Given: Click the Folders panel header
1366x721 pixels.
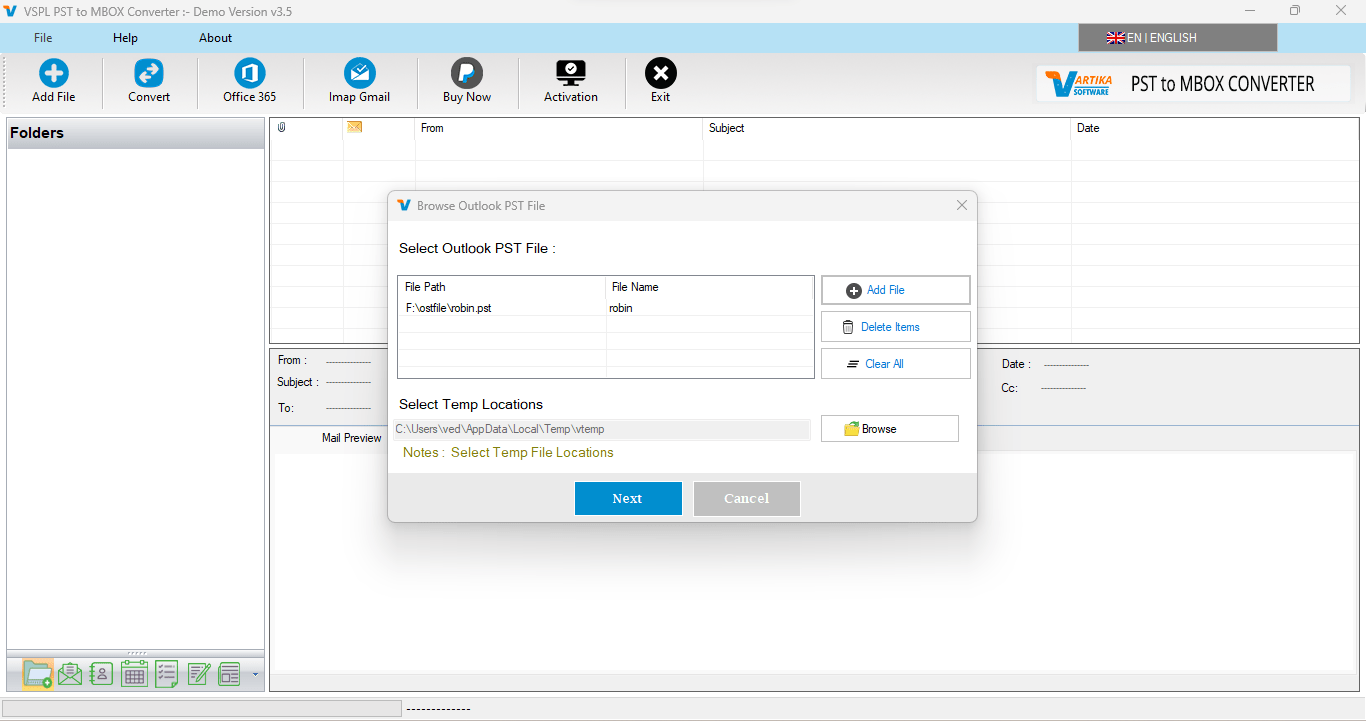Looking at the screenshot, I should (x=135, y=133).
